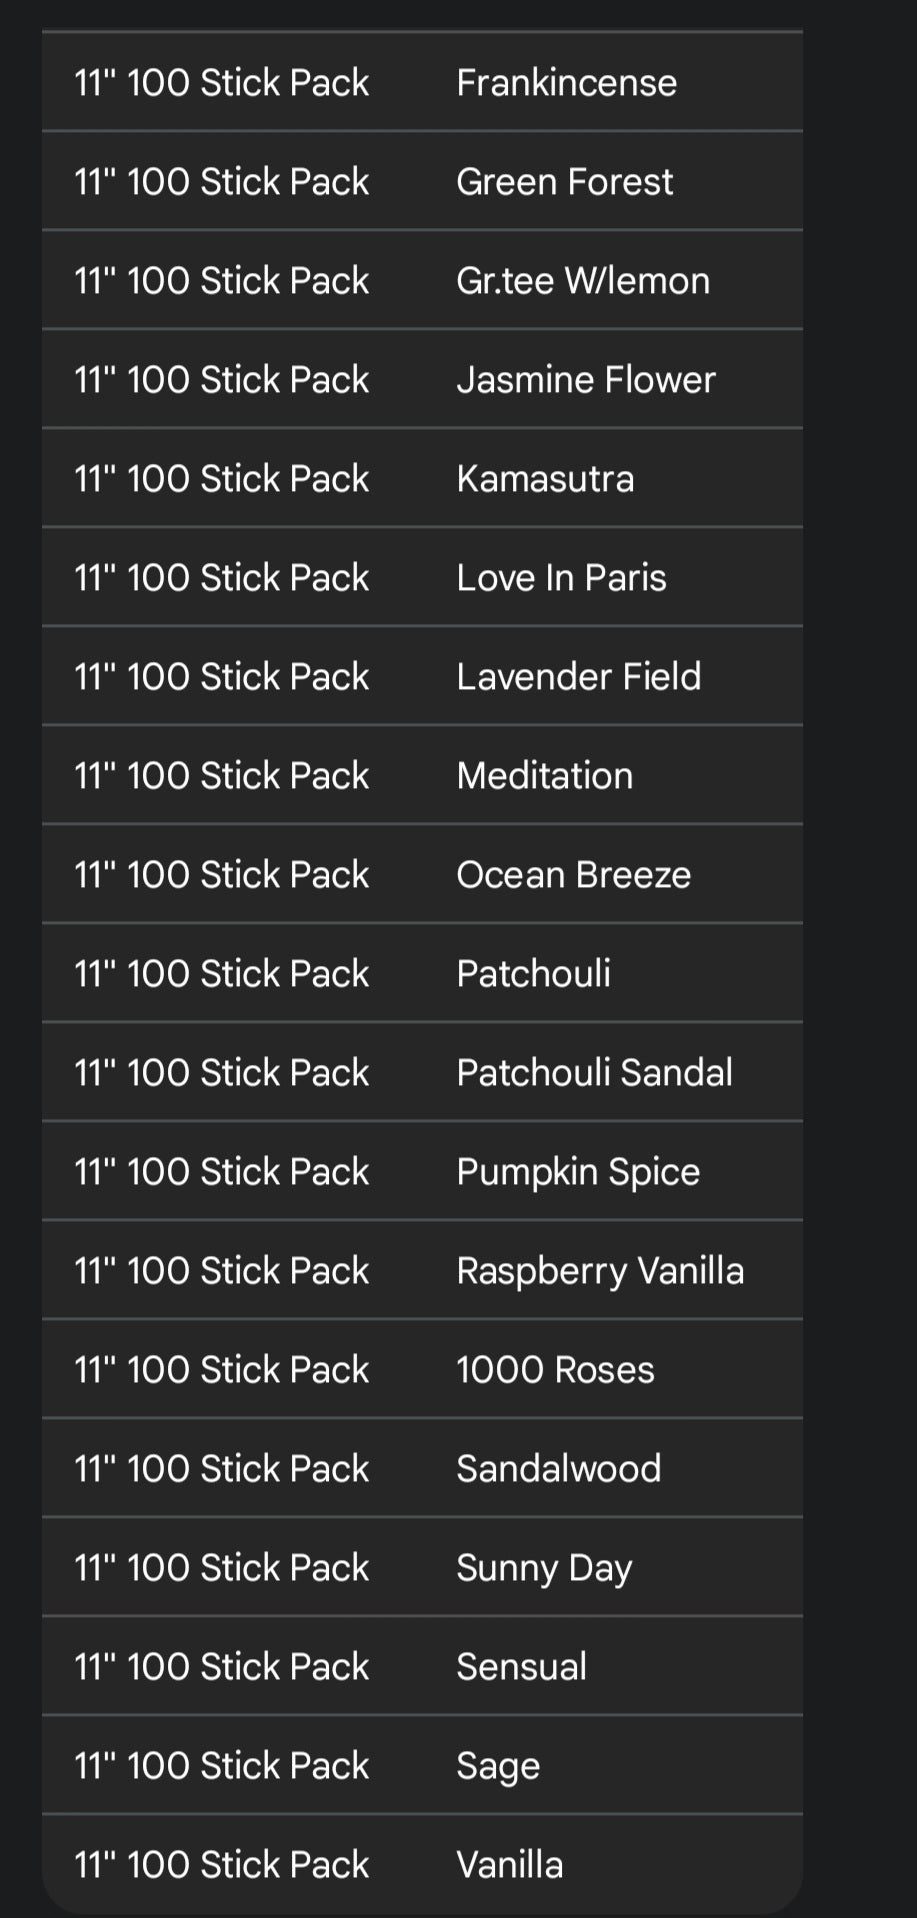
Task: Click the Meditation scent cell
Action: [x=544, y=776]
